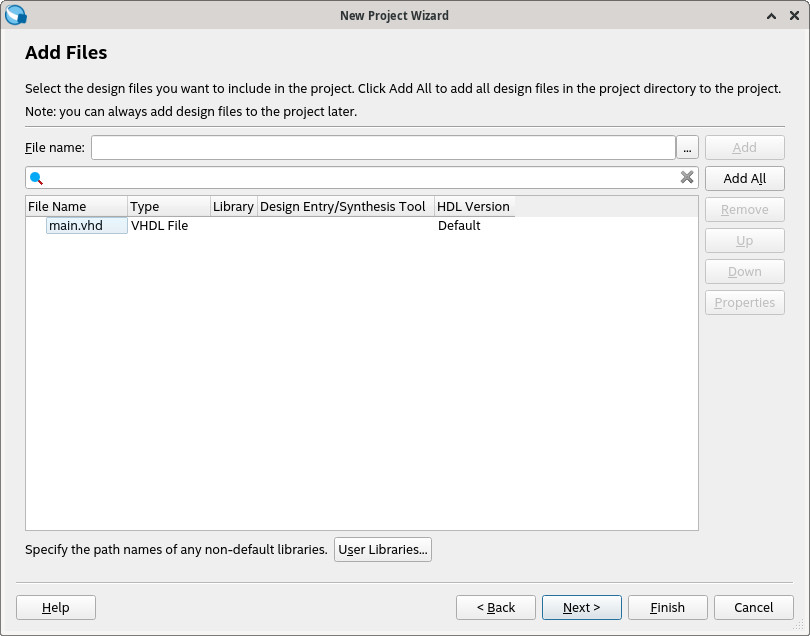Open file browser with the ellipsis button

tap(687, 148)
